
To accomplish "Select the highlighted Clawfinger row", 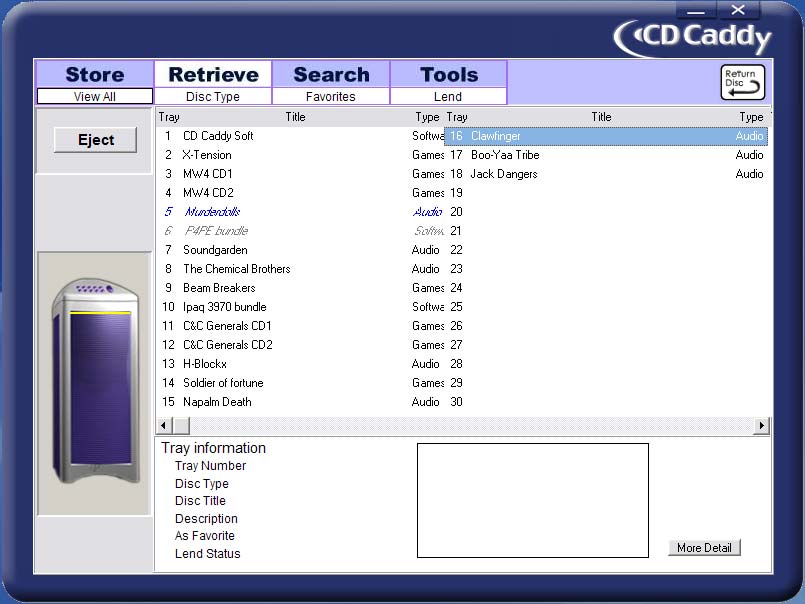I will (606, 136).
